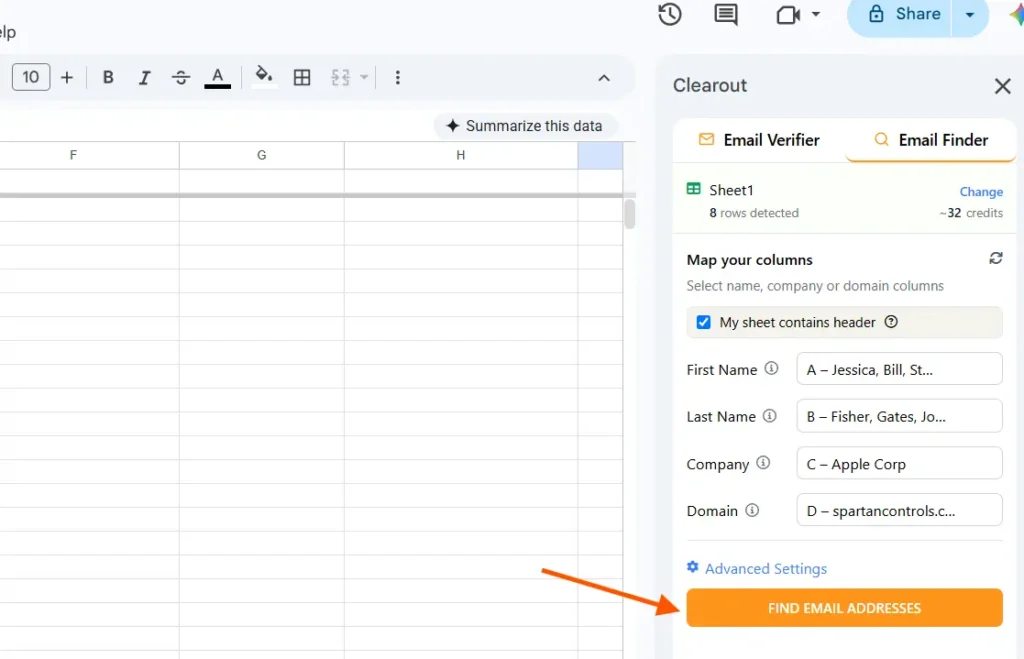Click merge cells icon

click(340, 78)
